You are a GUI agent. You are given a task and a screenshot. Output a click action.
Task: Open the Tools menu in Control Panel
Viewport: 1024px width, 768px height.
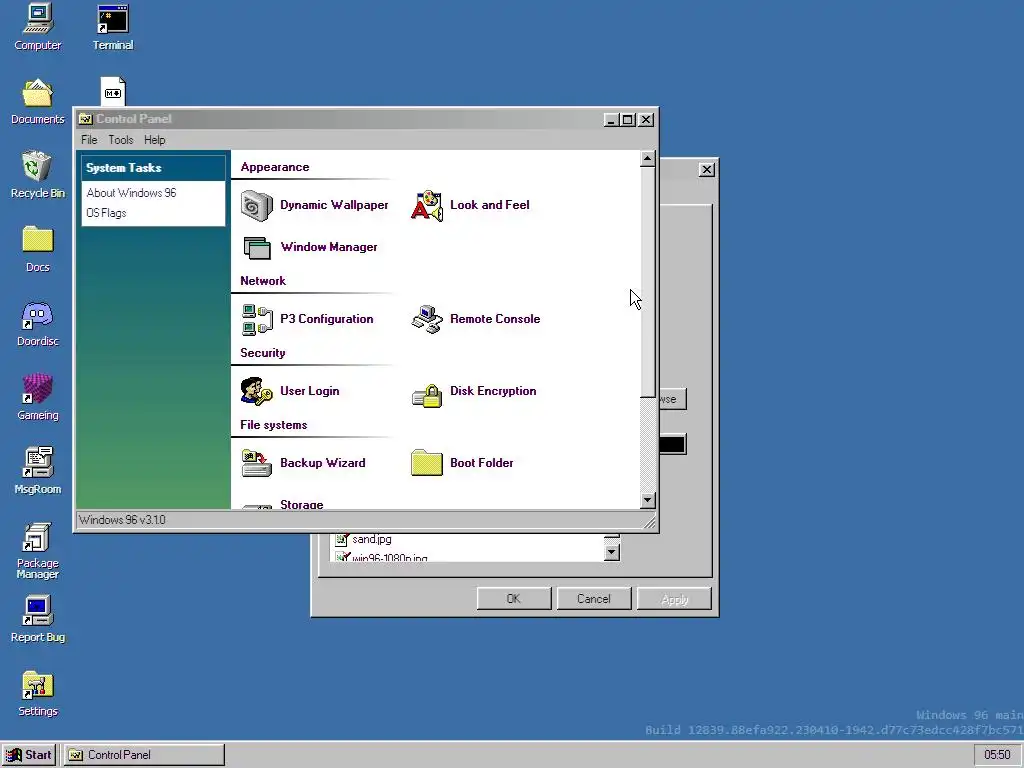tap(121, 140)
